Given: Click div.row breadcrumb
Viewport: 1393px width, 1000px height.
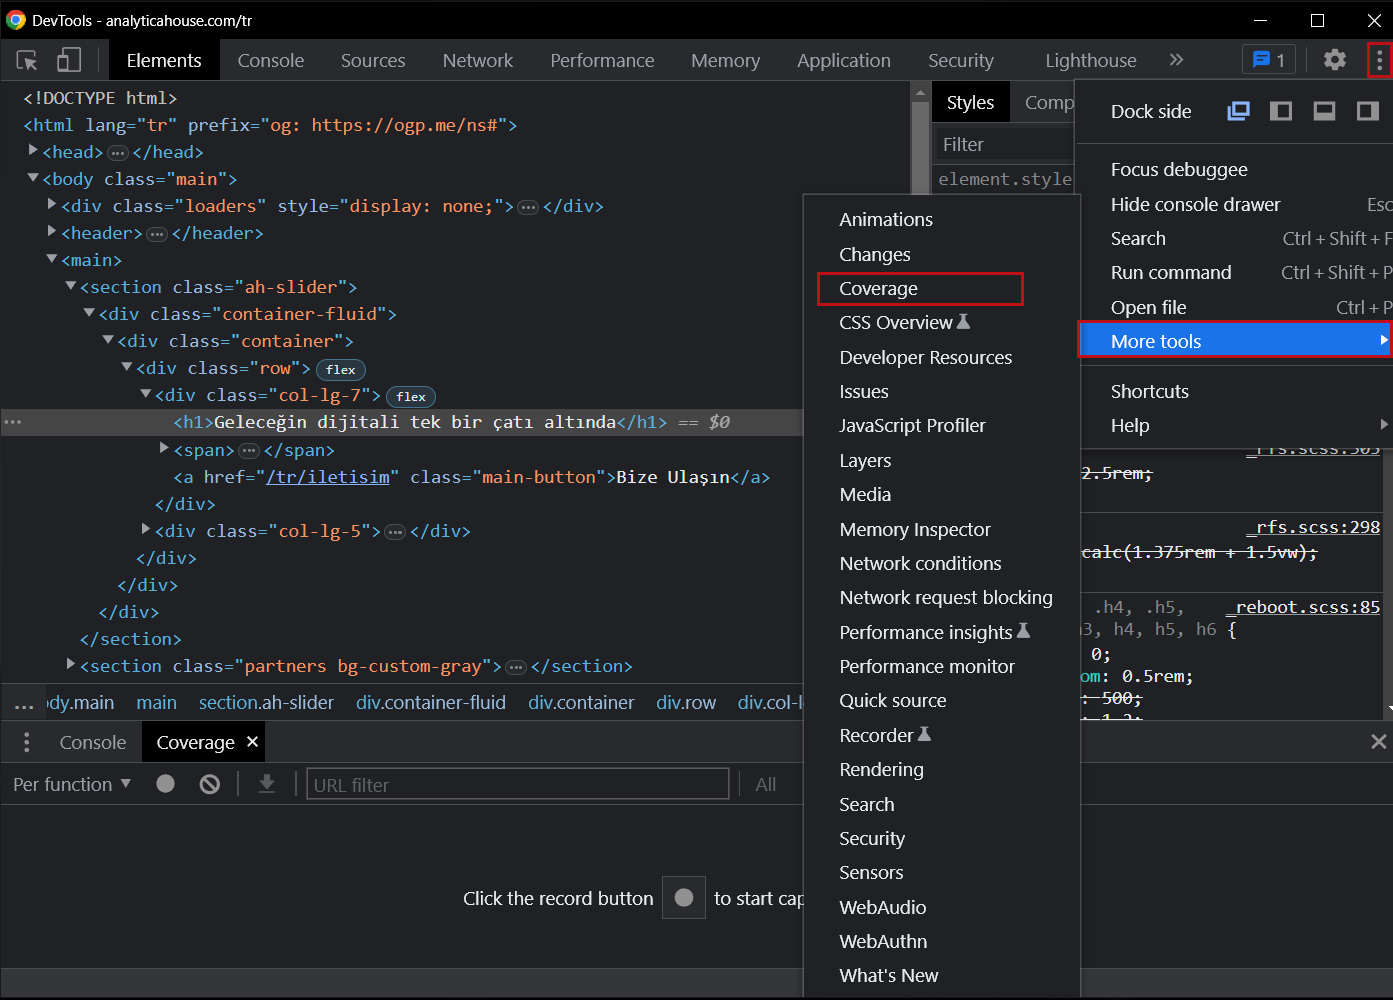Looking at the screenshot, I should [x=686, y=703].
